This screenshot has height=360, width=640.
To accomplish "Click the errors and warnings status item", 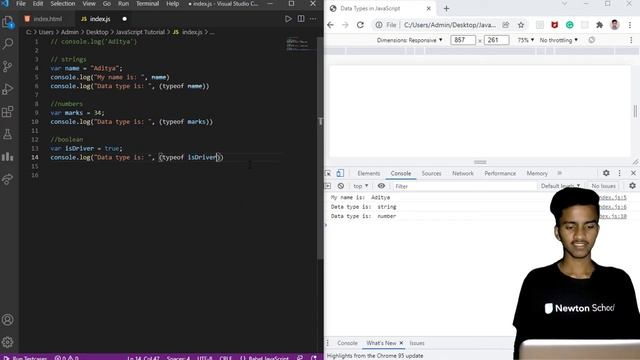I will click(66, 357).
